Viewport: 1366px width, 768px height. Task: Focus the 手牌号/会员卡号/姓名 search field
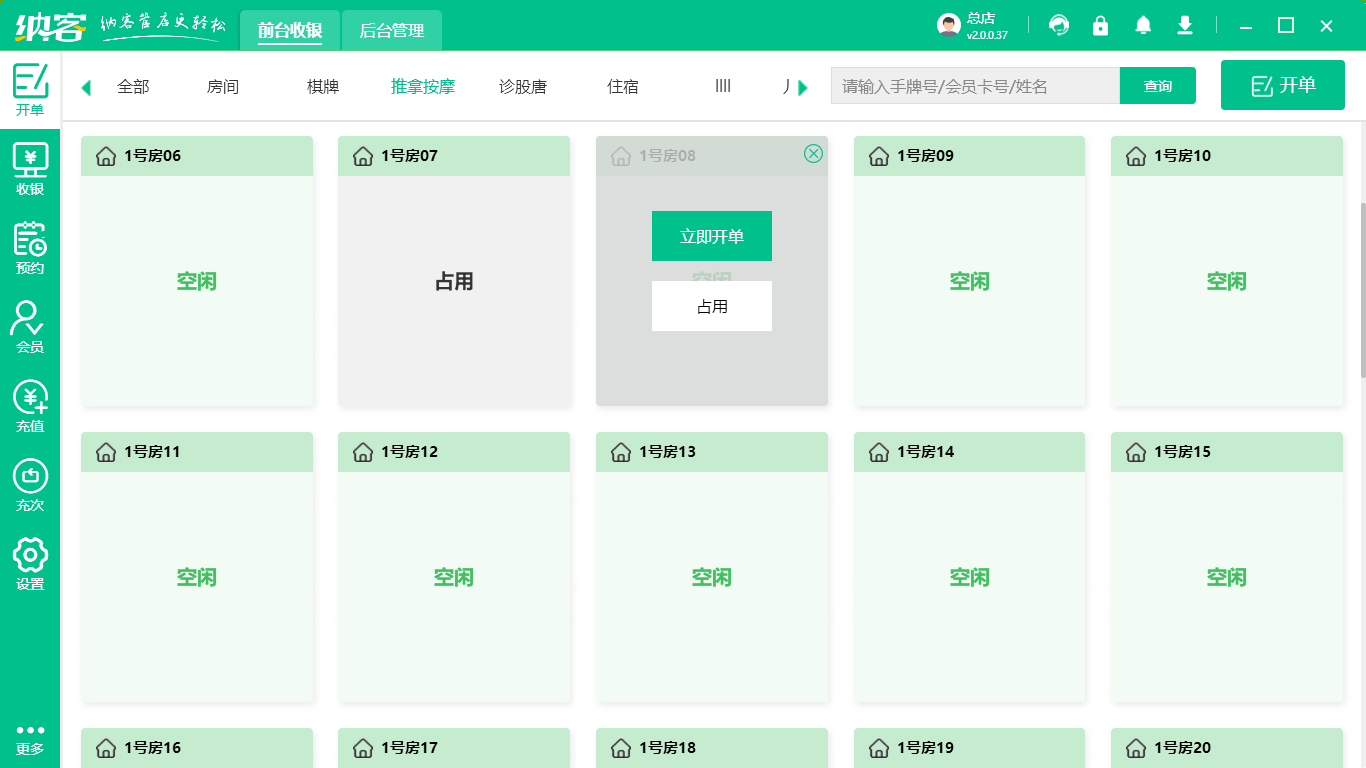(975, 86)
